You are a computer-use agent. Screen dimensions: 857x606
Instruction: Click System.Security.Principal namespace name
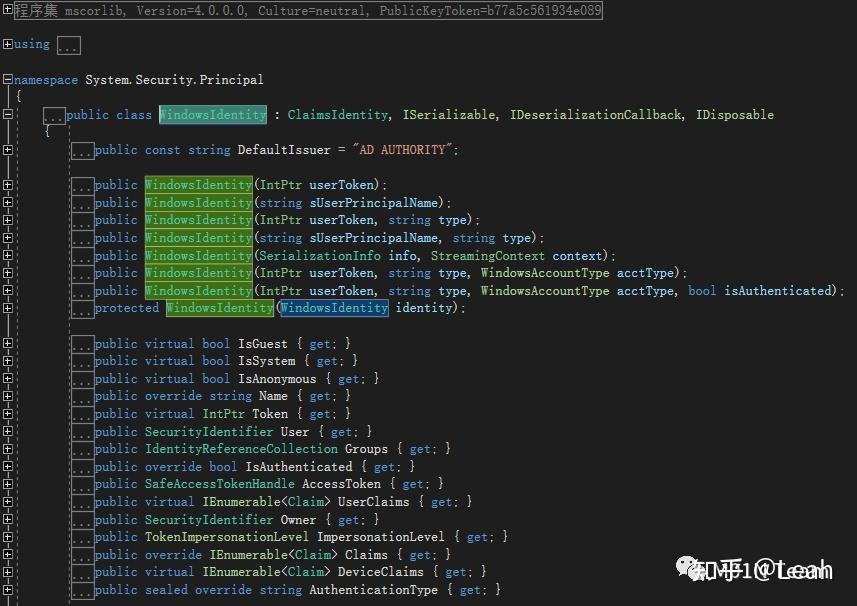coord(174,80)
